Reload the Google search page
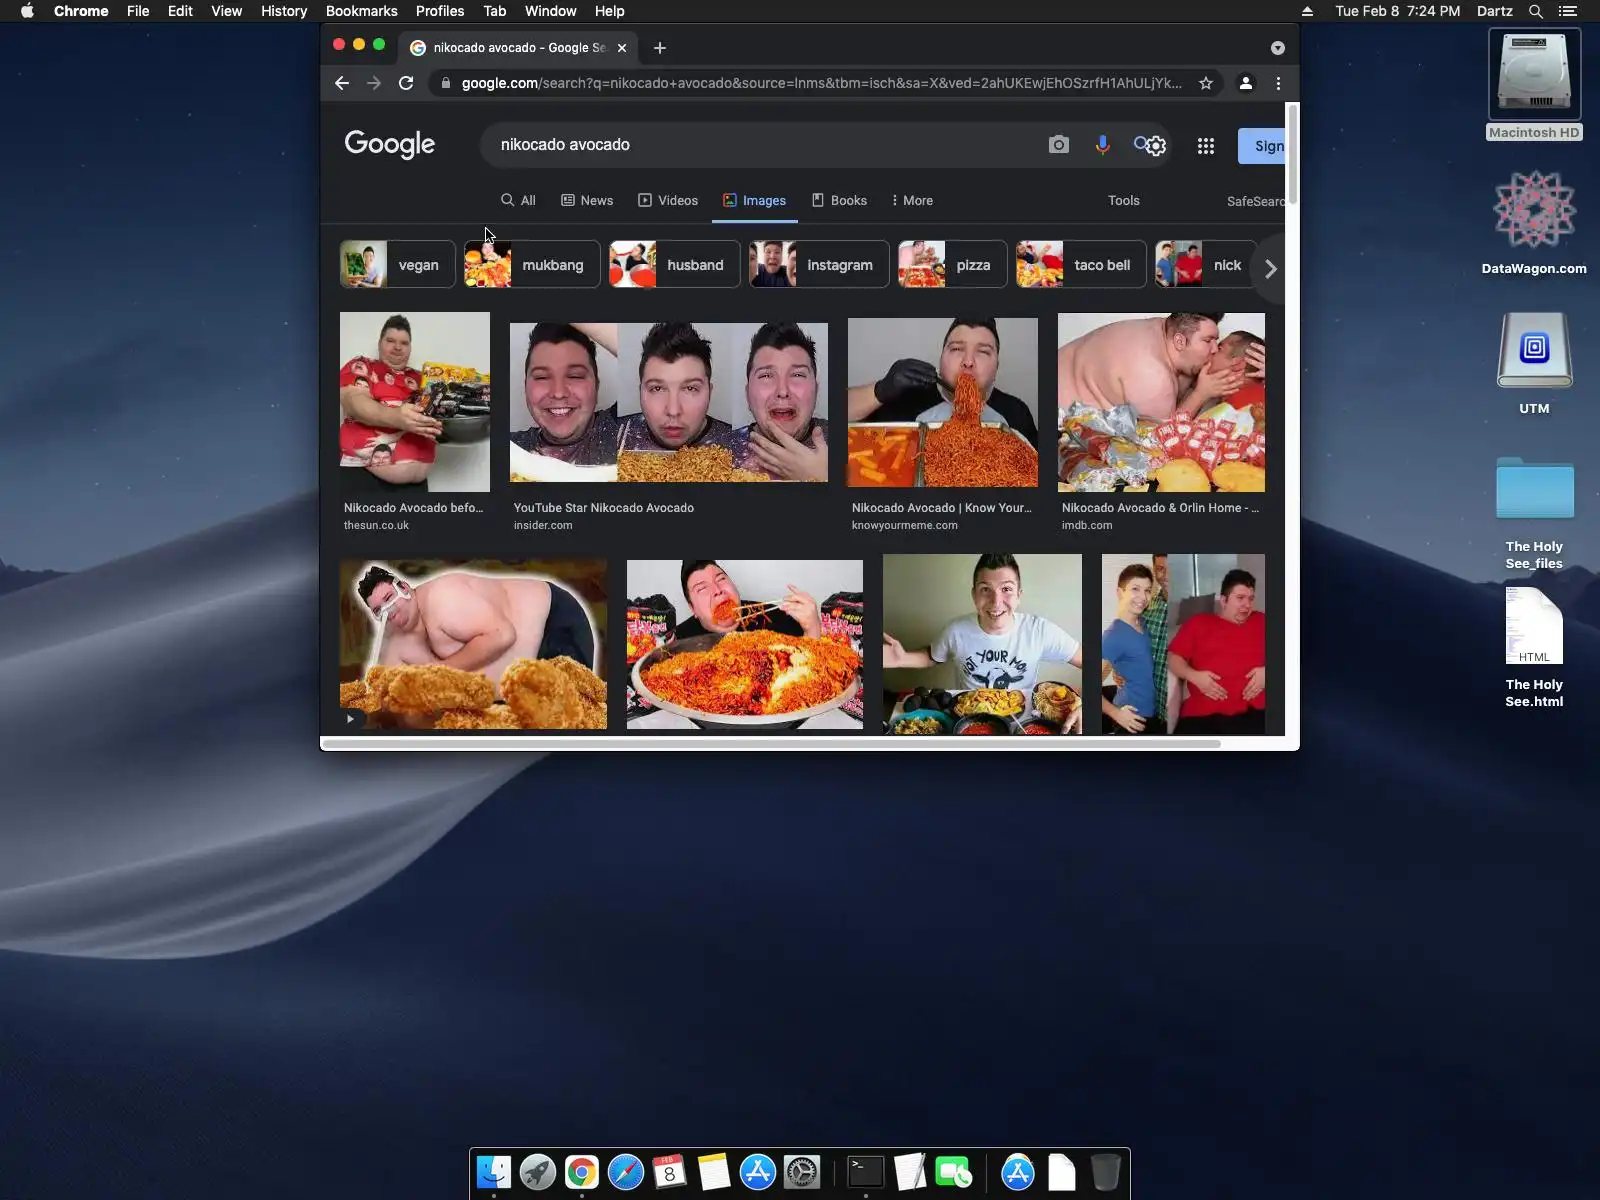Viewport: 1600px width, 1200px height. [406, 83]
